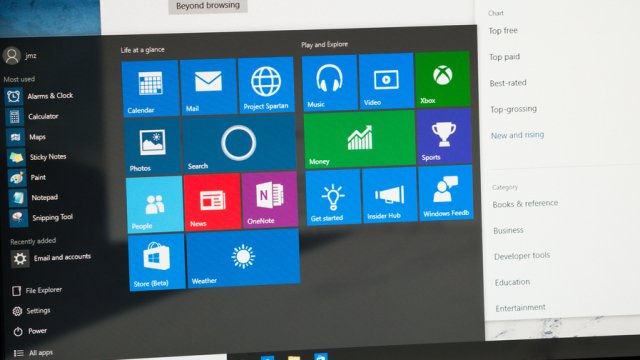This screenshot has width=640, height=360.
Task: Select New and rising chart in Store
Action: [518, 135]
